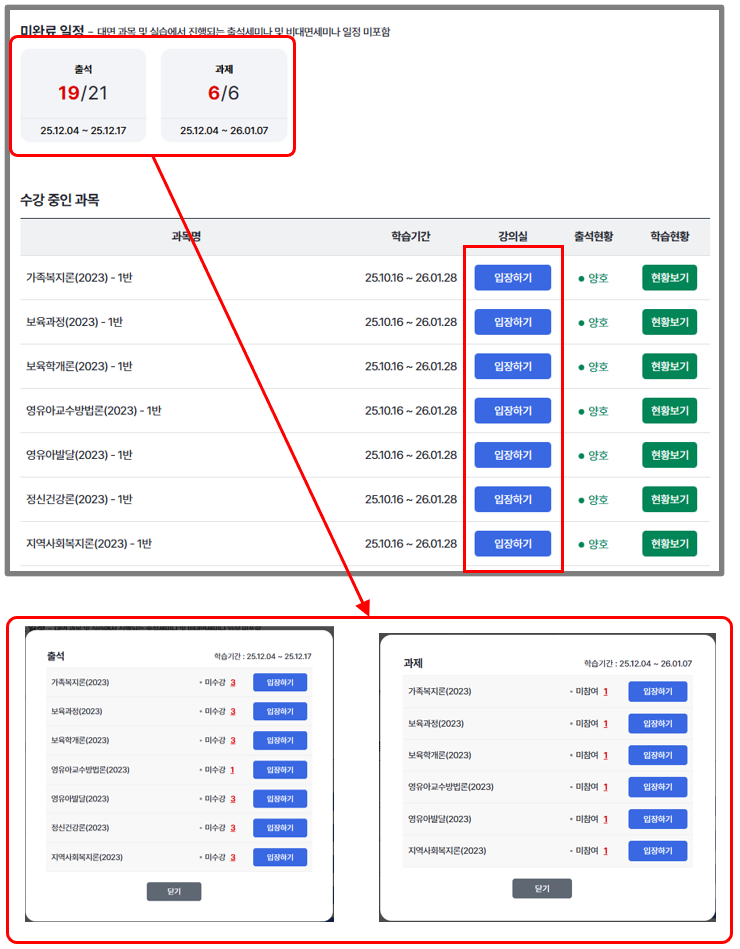The image size is (740, 949).
Task: Close the 출석 popup with 닫기
Action: pyautogui.click(x=173, y=891)
